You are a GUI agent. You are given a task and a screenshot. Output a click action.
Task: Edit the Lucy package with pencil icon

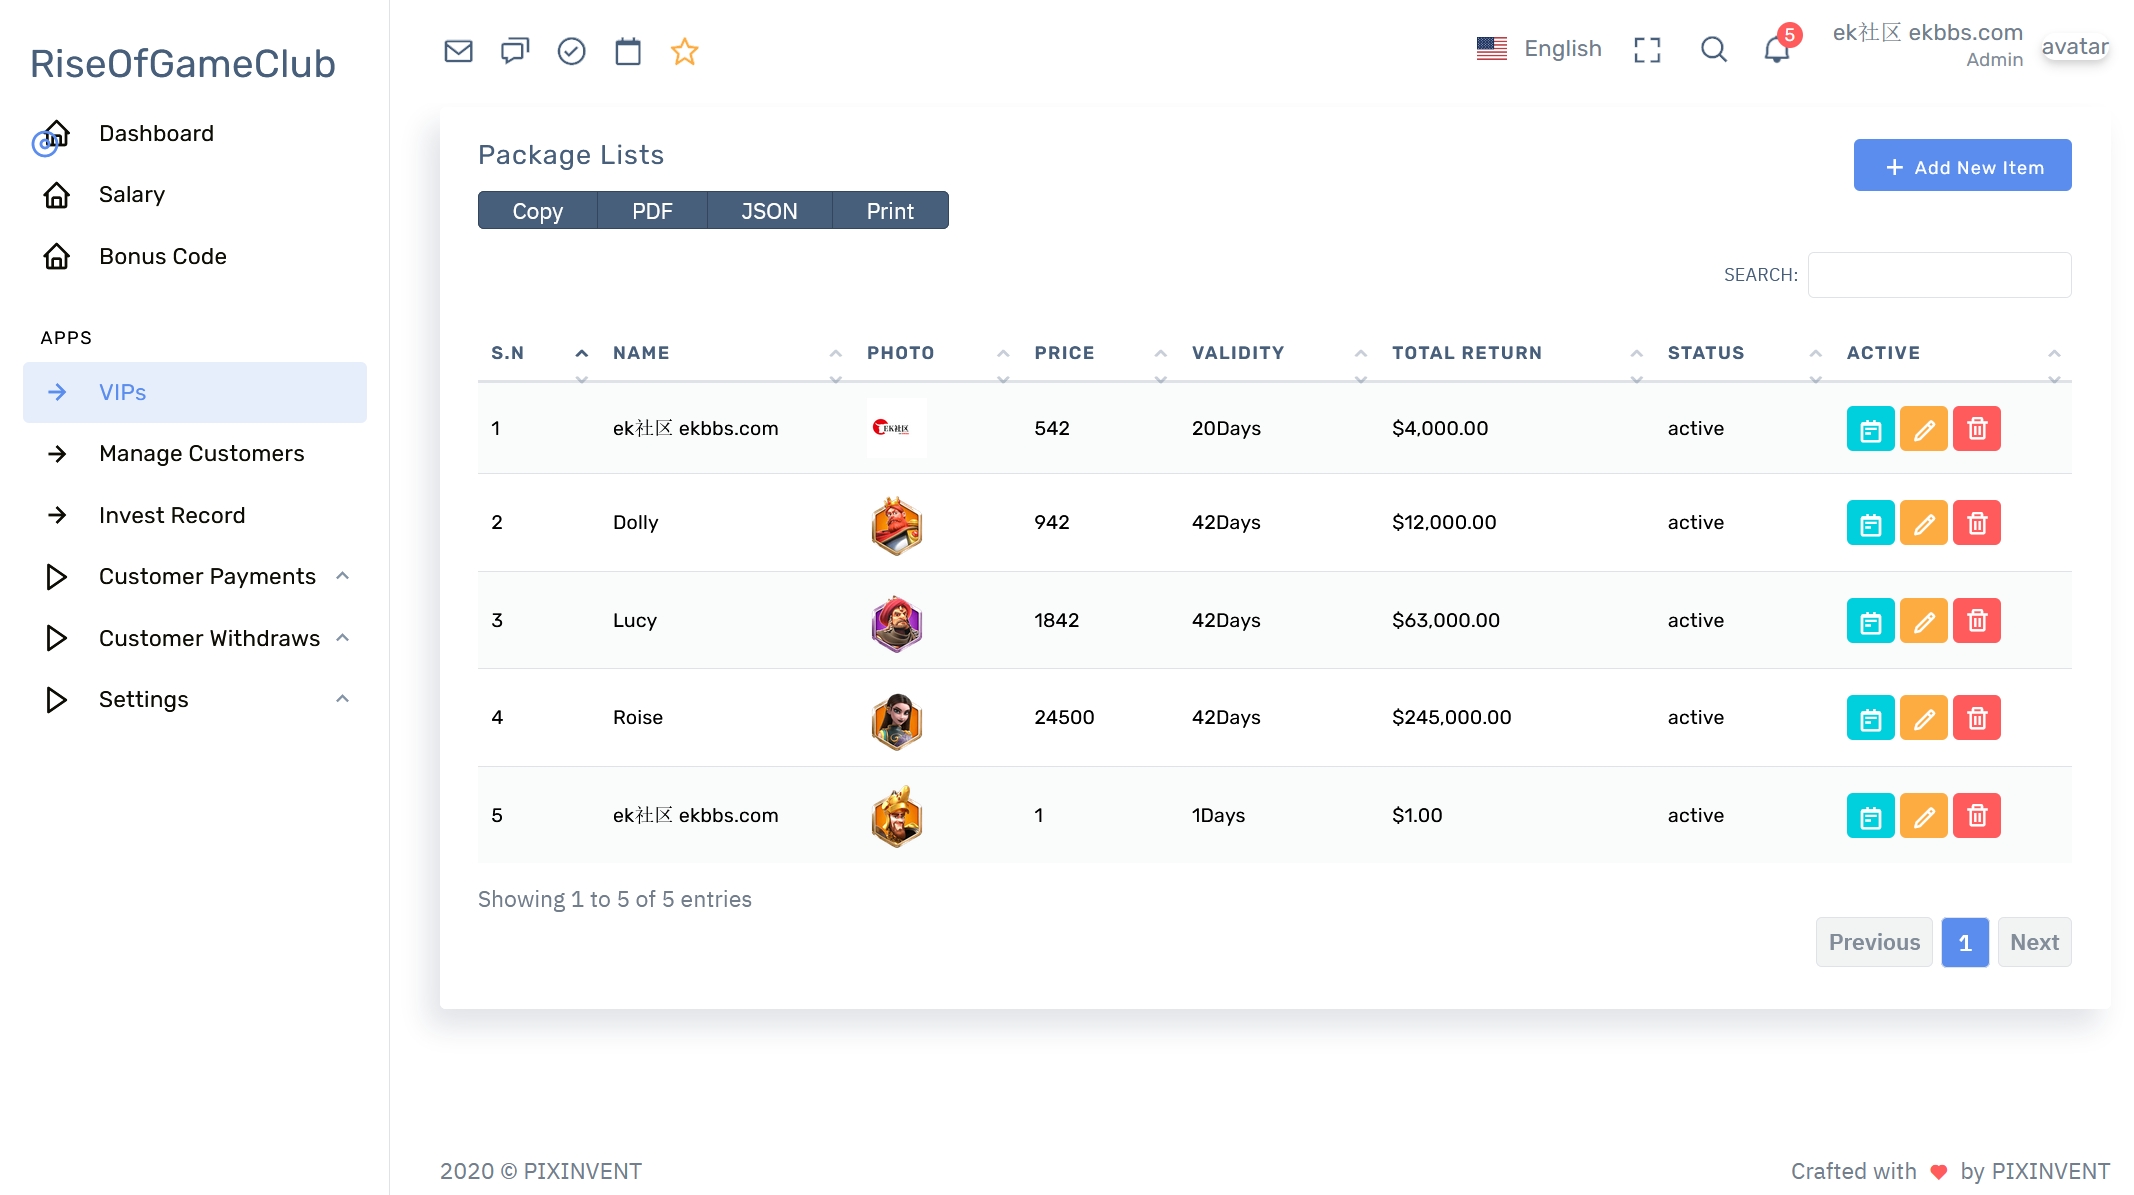click(x=1923, y=621)
